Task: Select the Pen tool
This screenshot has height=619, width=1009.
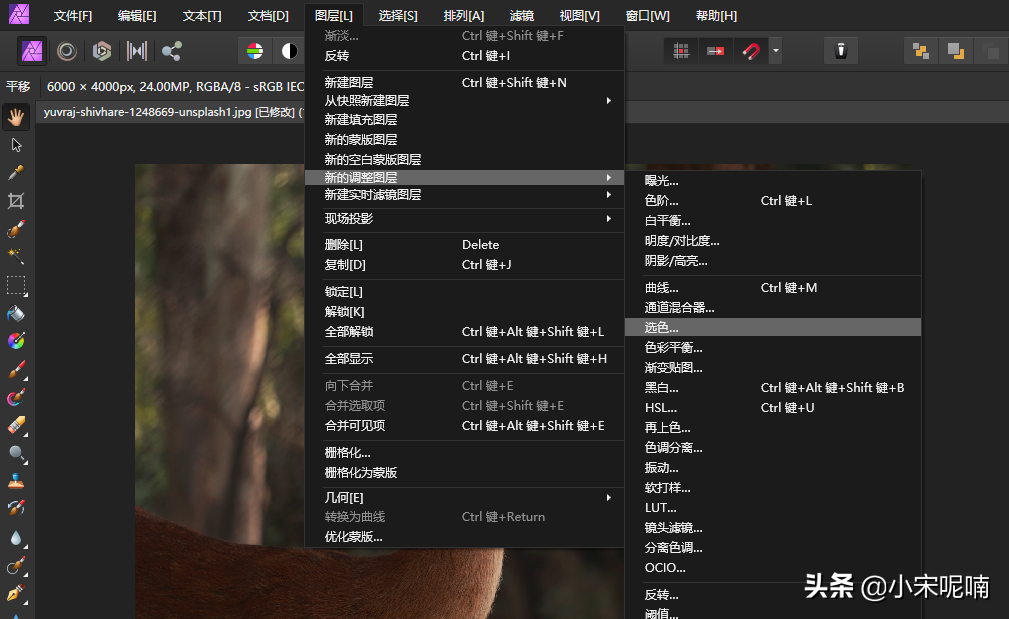Action: point(16,593)
